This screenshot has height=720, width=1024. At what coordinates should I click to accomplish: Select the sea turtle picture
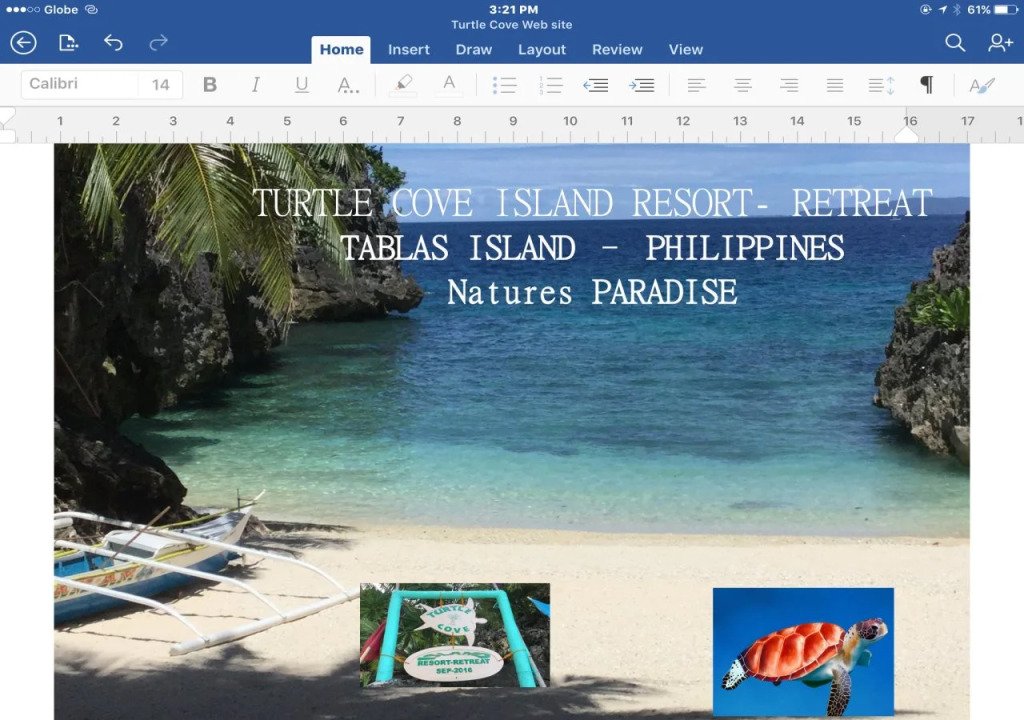(x=803, y=651)
